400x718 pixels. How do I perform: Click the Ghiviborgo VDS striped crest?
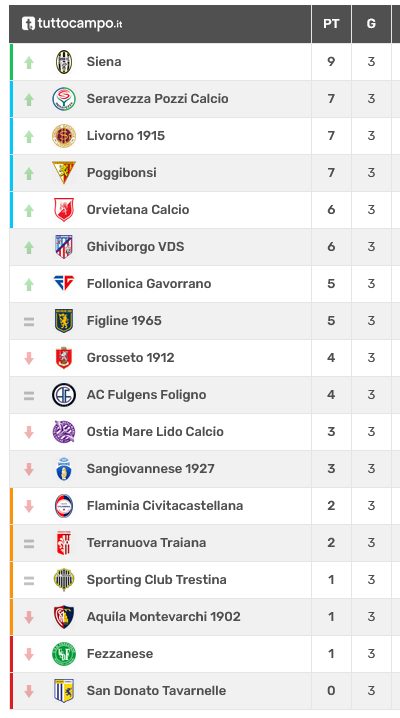pyautogui.click(x=64, y=247)
